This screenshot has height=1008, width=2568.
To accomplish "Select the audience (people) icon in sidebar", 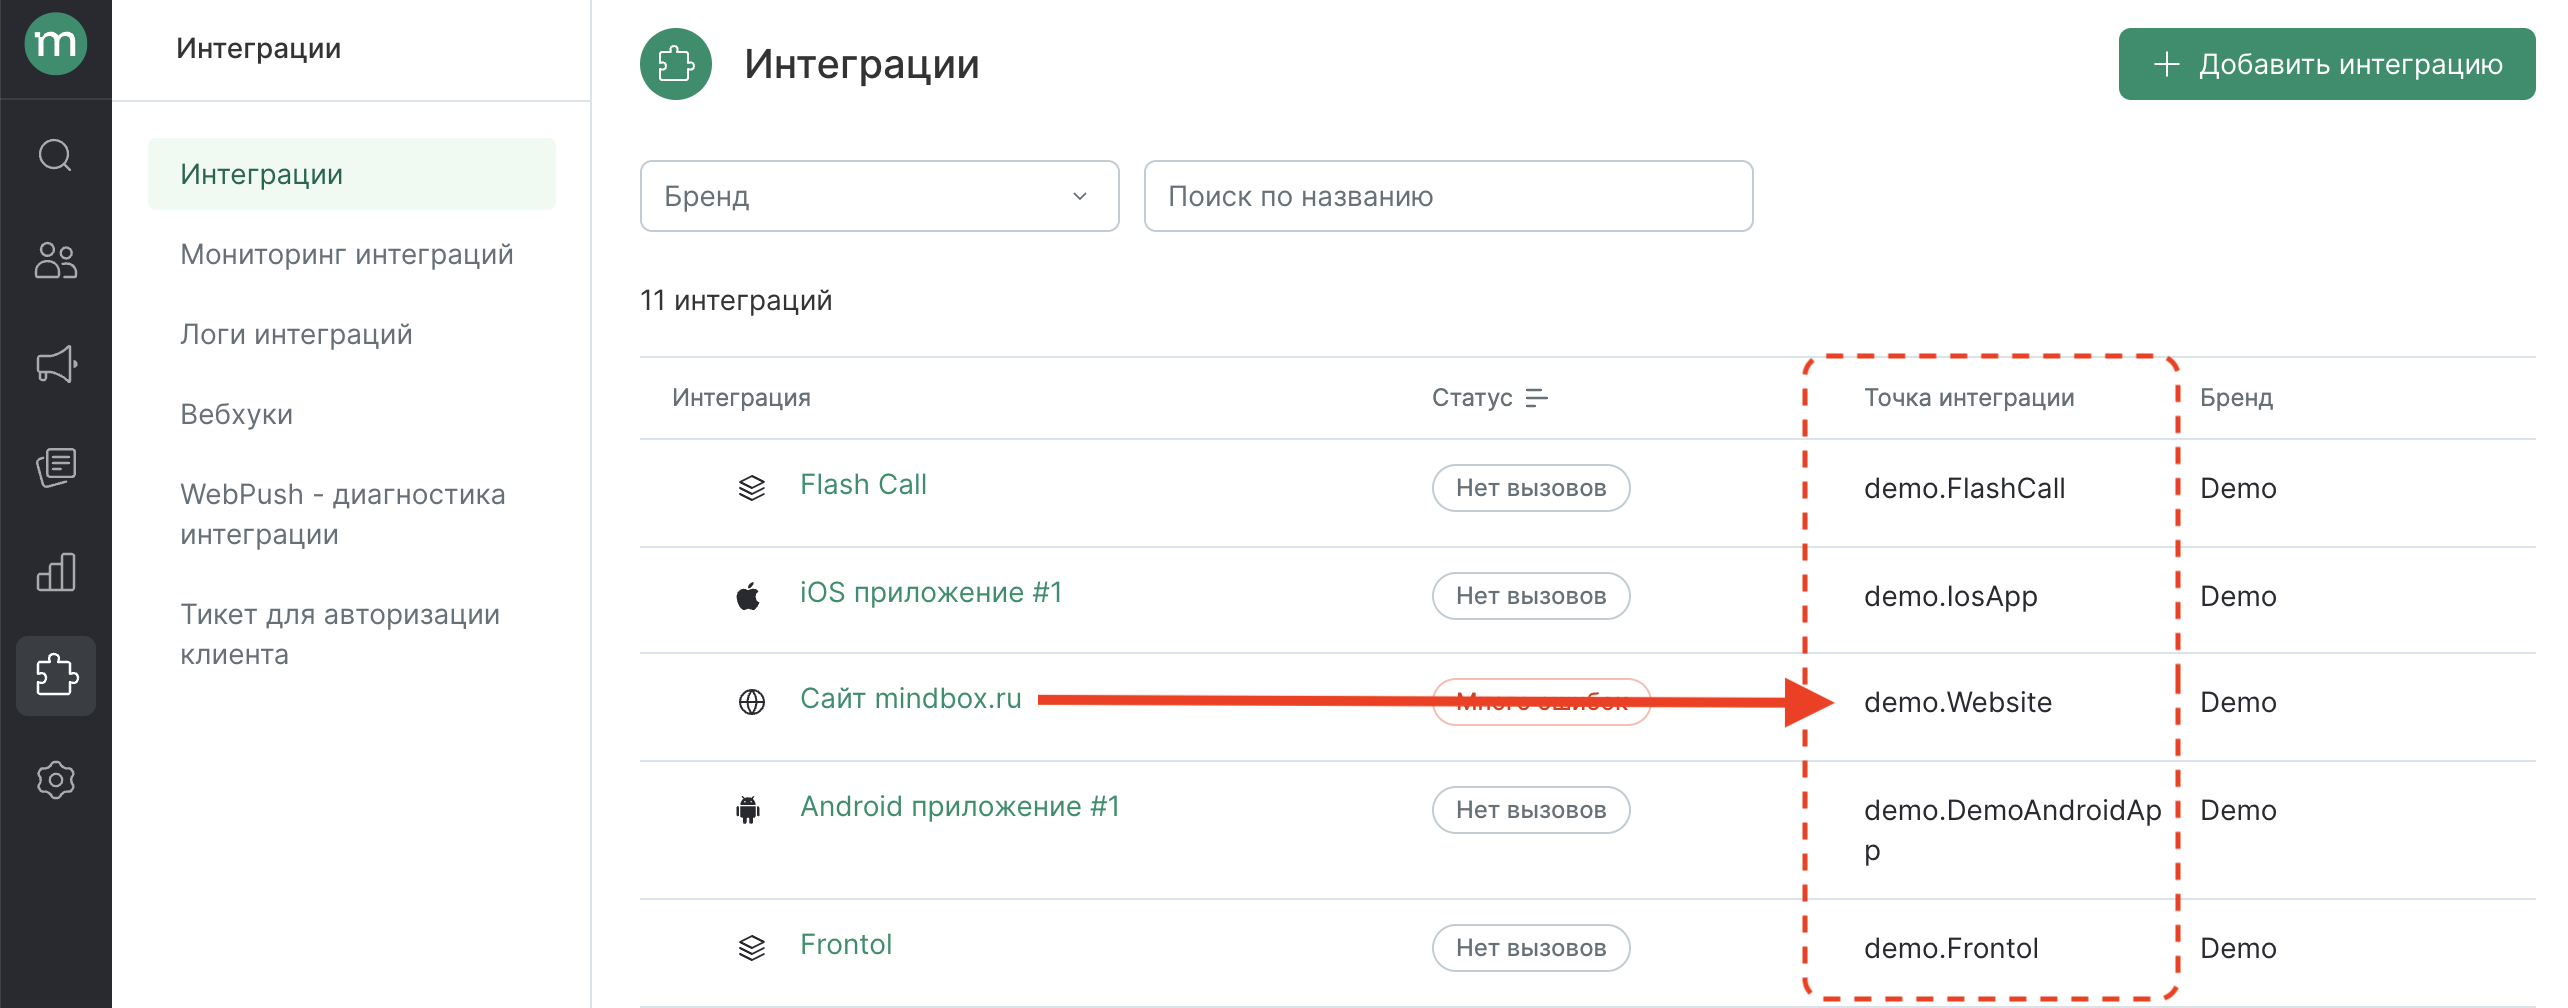I will 55,262.
